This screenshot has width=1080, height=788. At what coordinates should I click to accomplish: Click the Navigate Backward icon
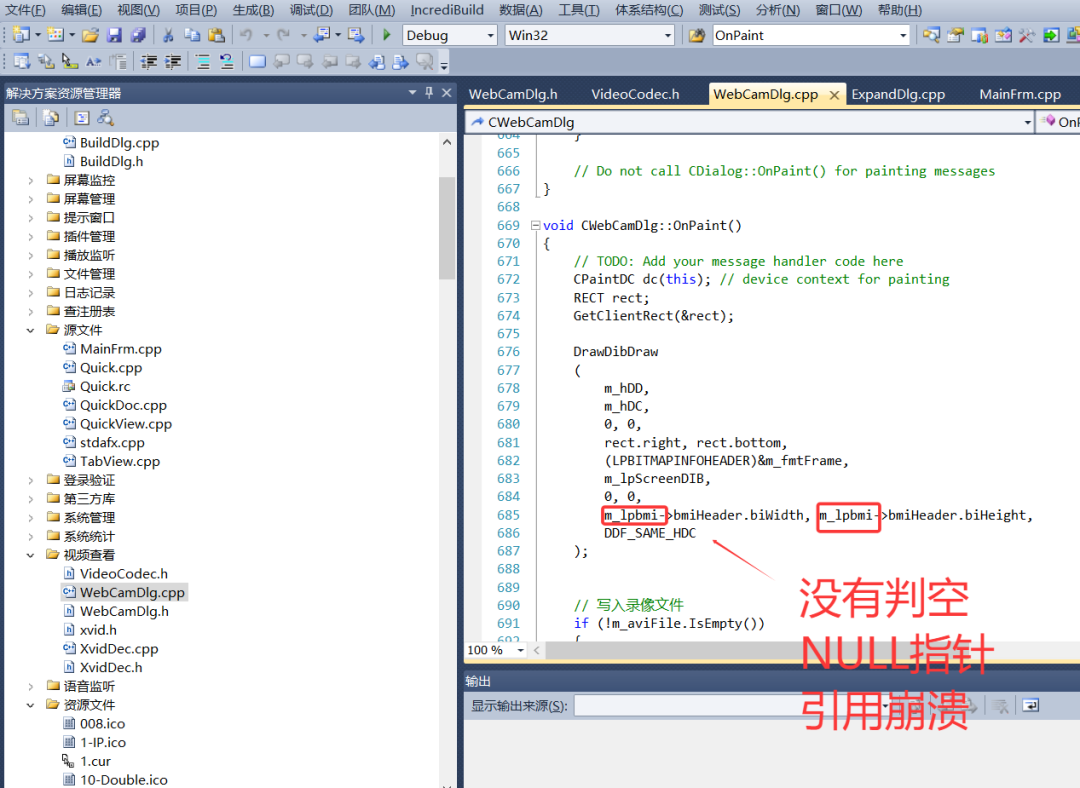pos(322,34)
